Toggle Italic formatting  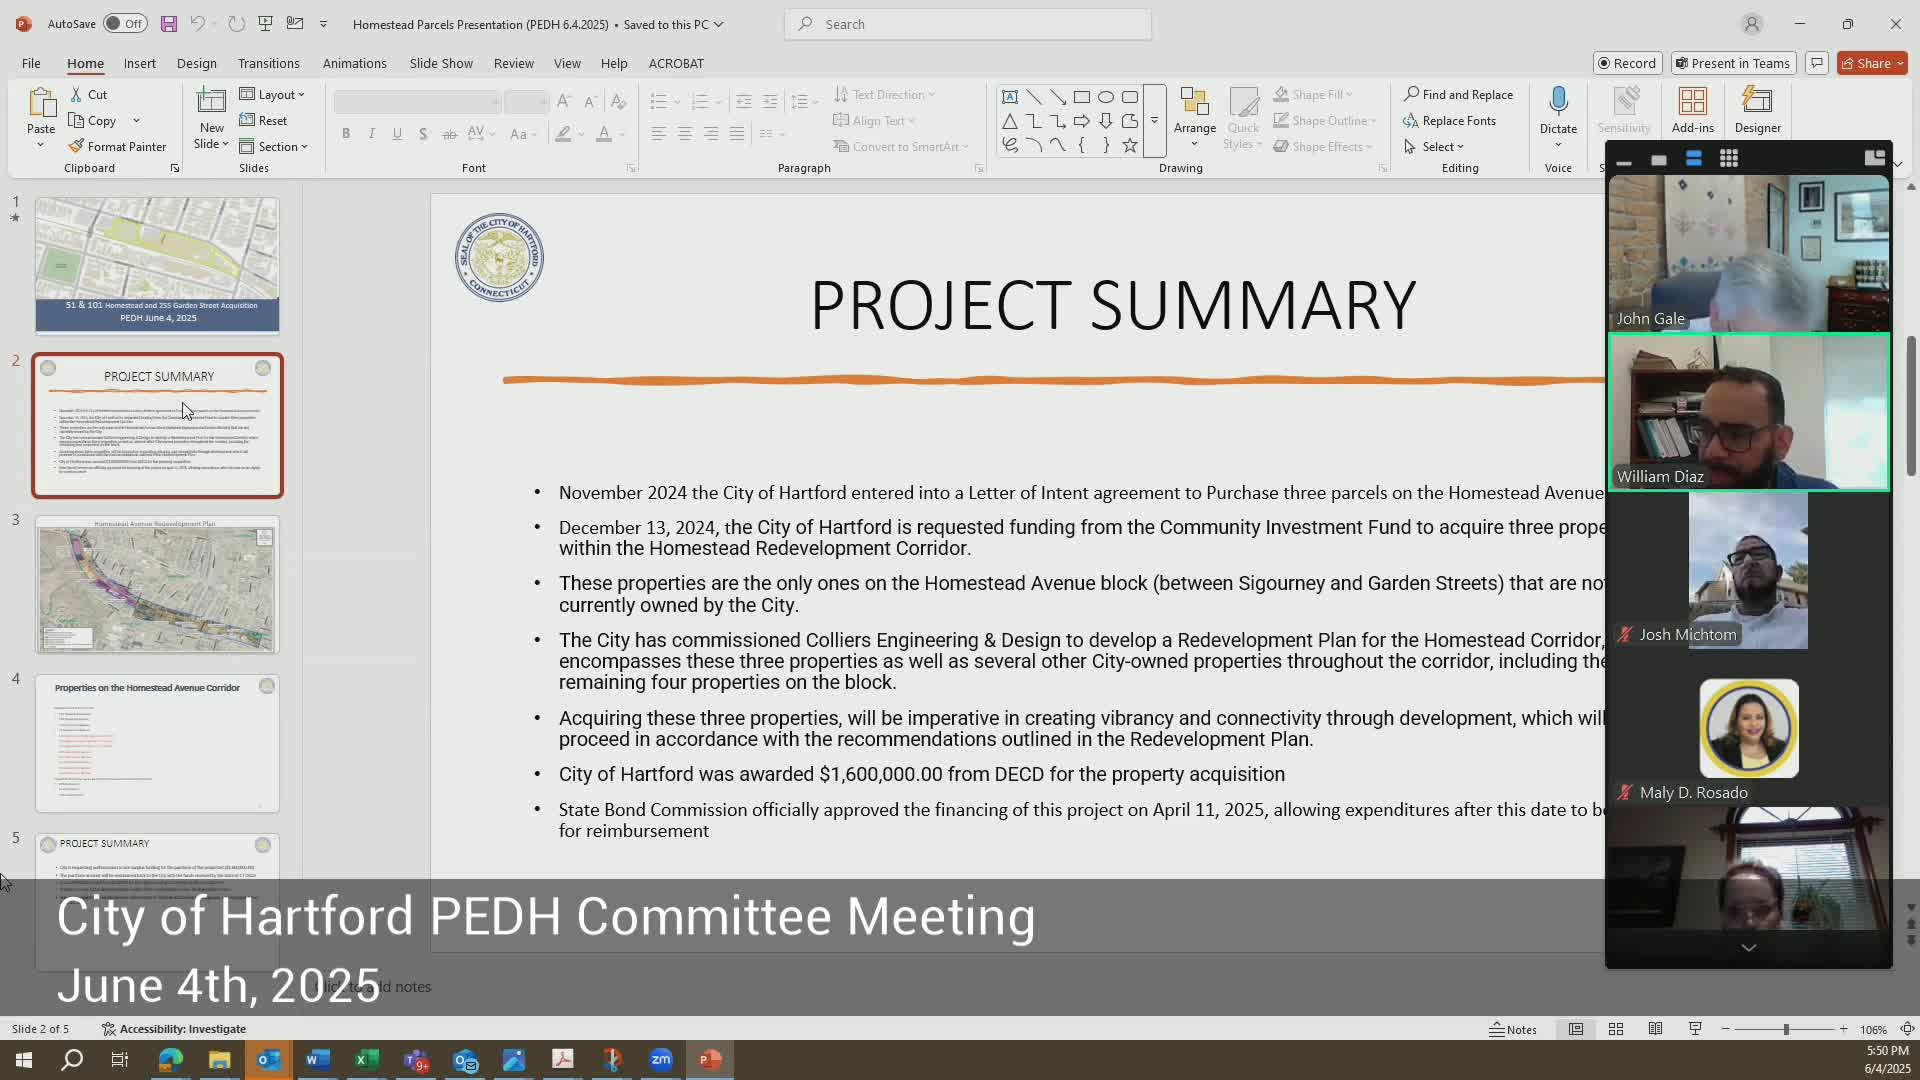(372, 133)
